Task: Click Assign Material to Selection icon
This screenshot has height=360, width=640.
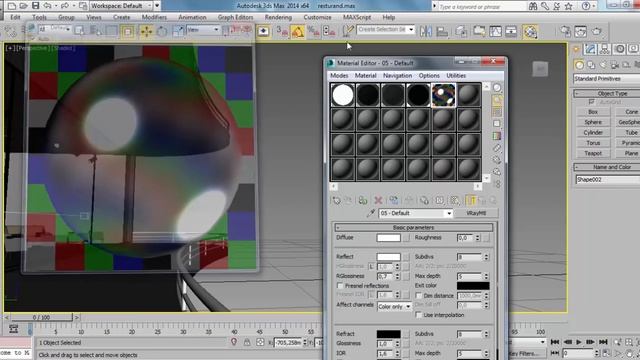Action: point(362,200)
